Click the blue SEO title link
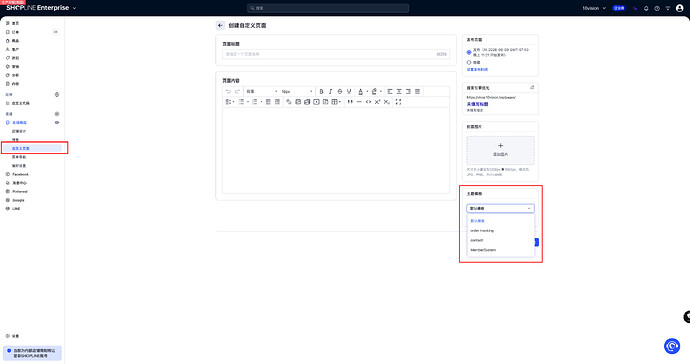 (477, 104)
